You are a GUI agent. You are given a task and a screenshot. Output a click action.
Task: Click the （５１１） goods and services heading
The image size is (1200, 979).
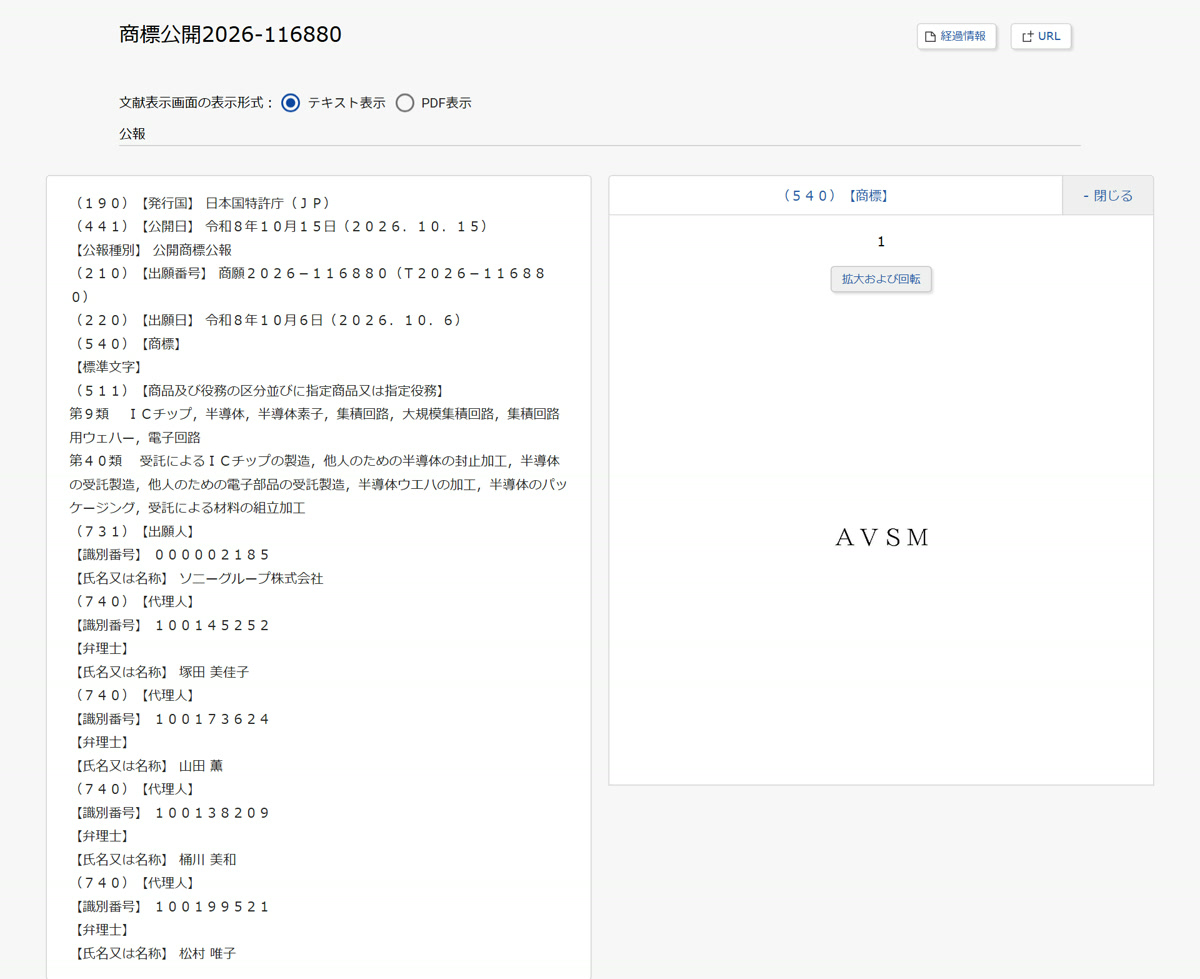click(259, 390)
